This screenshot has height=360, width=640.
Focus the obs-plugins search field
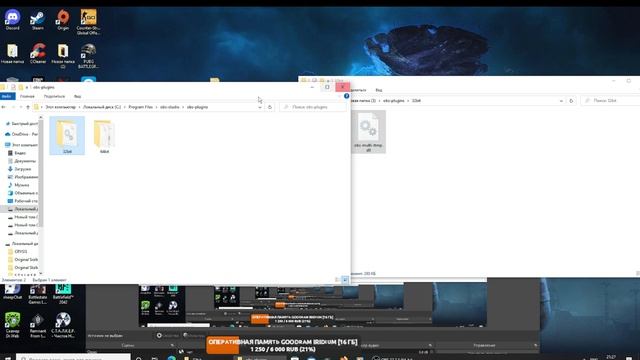(x=313, y=107)
